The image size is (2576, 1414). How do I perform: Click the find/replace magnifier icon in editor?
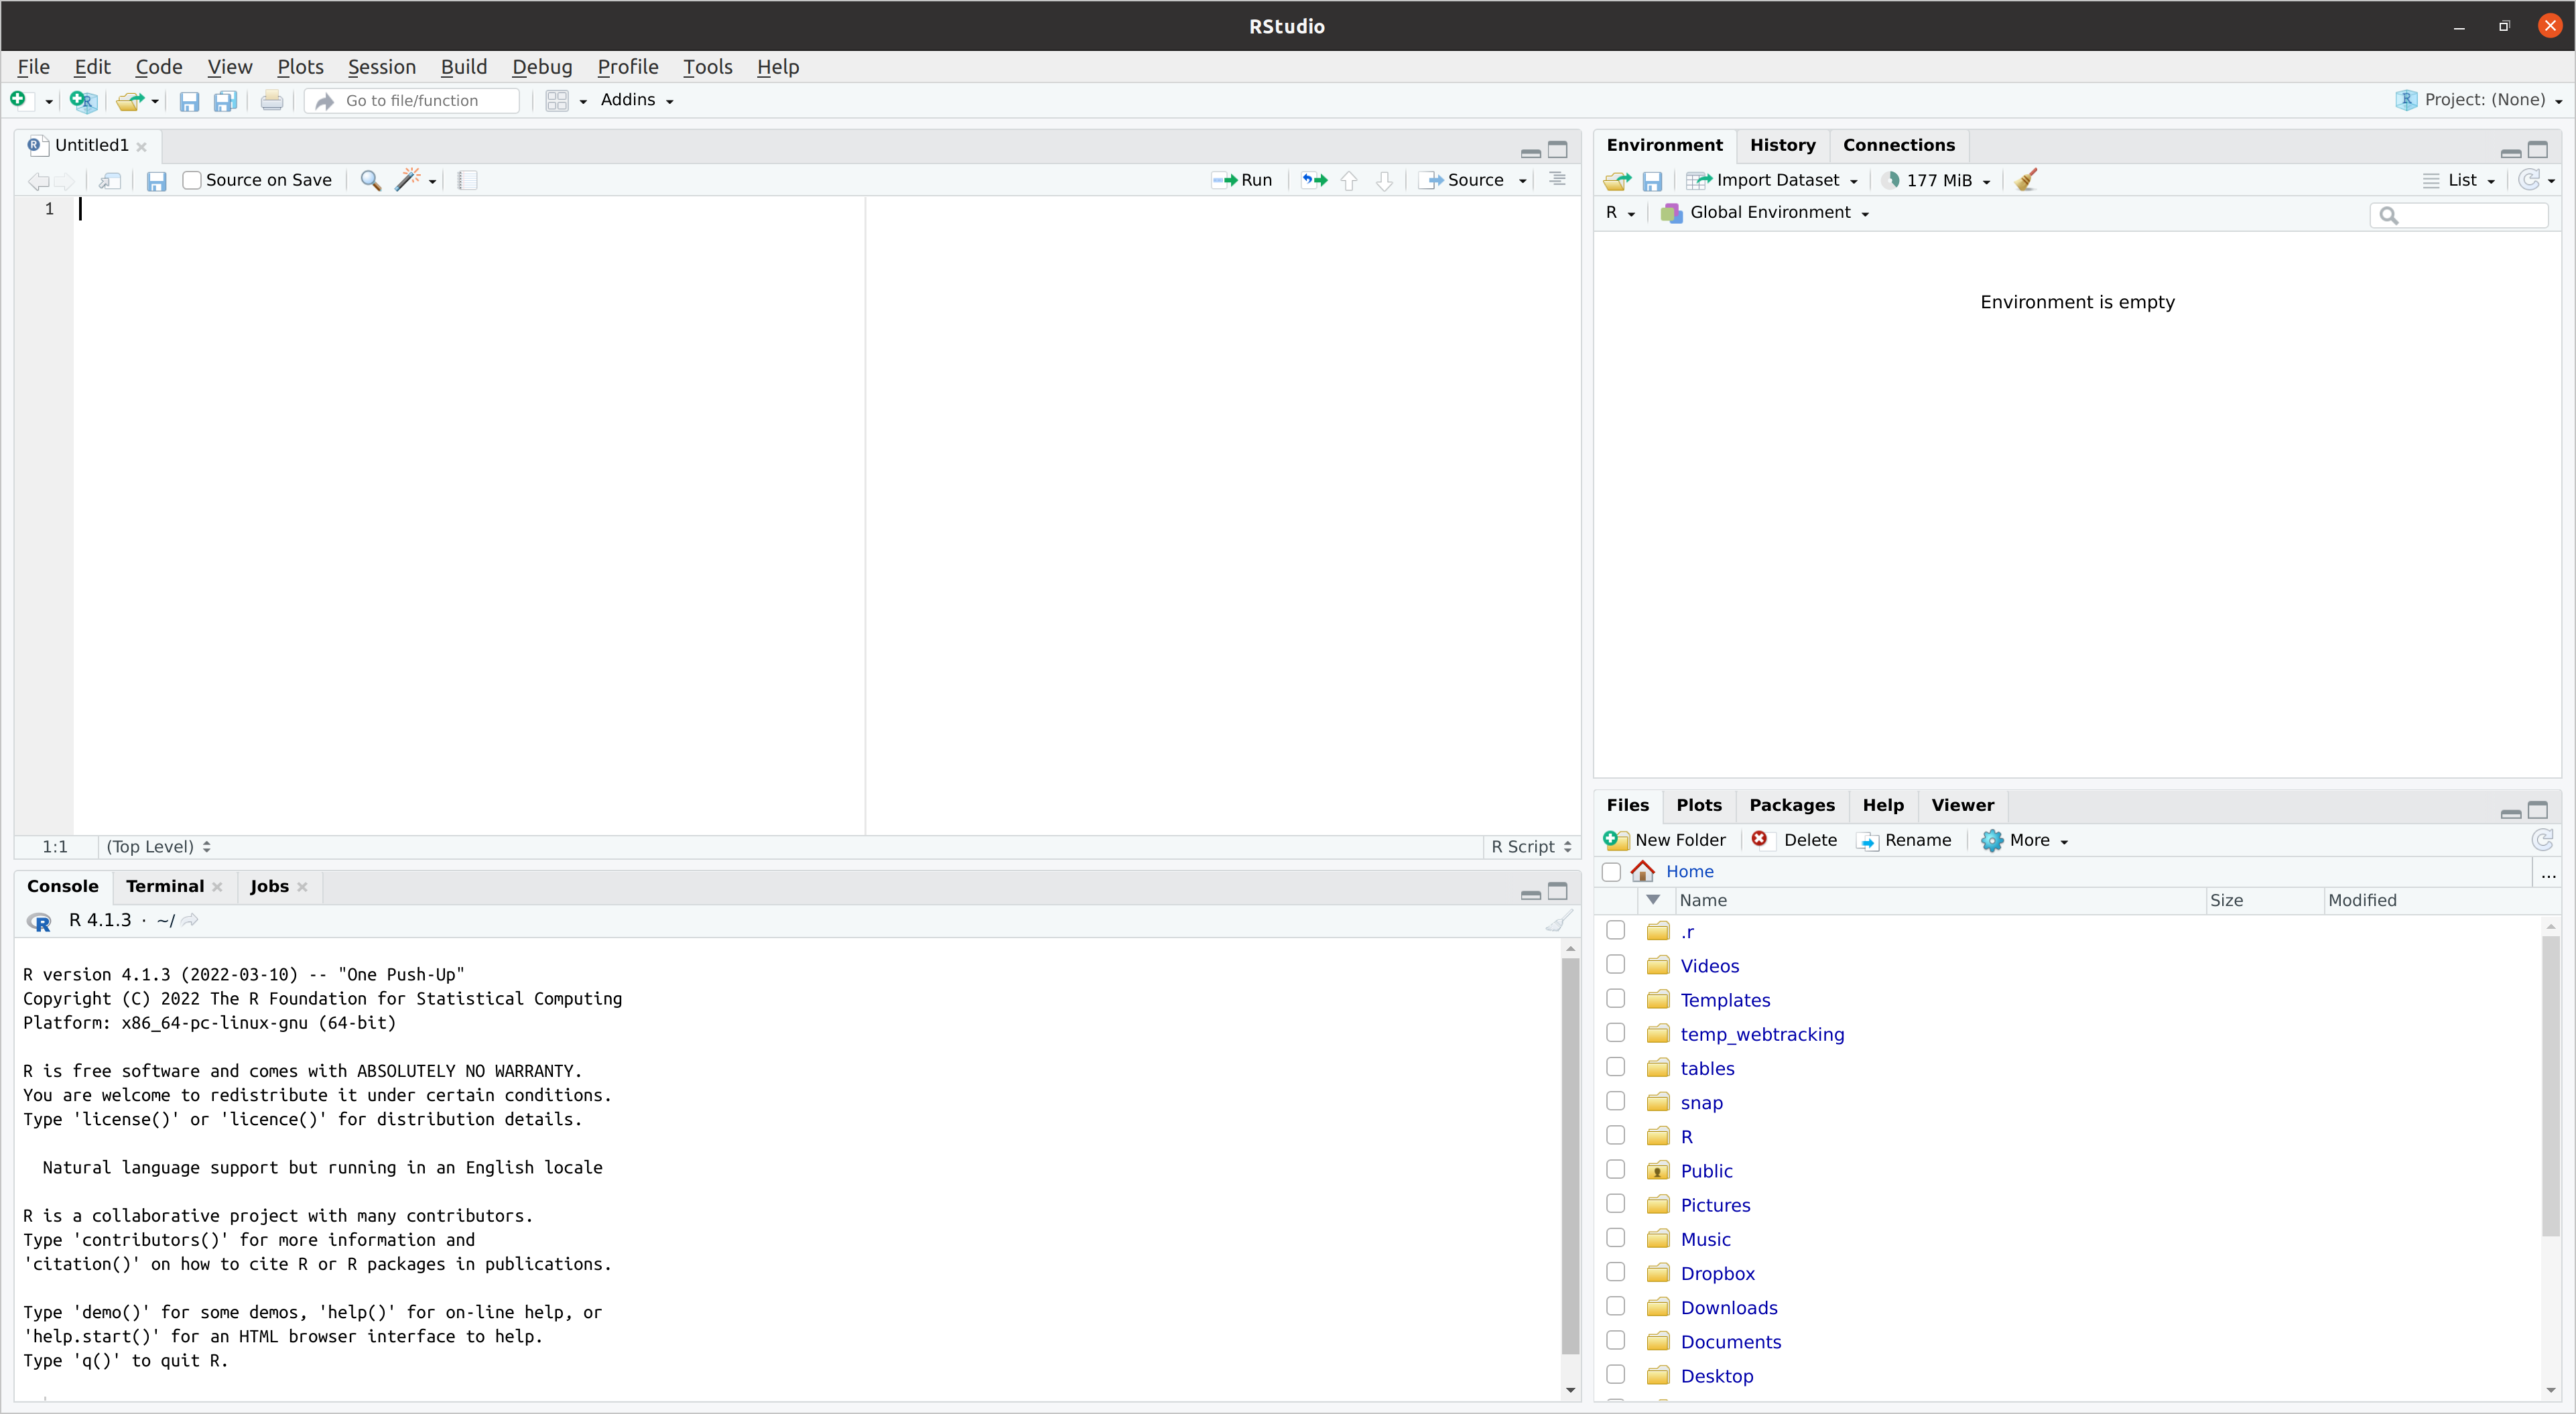370,180
